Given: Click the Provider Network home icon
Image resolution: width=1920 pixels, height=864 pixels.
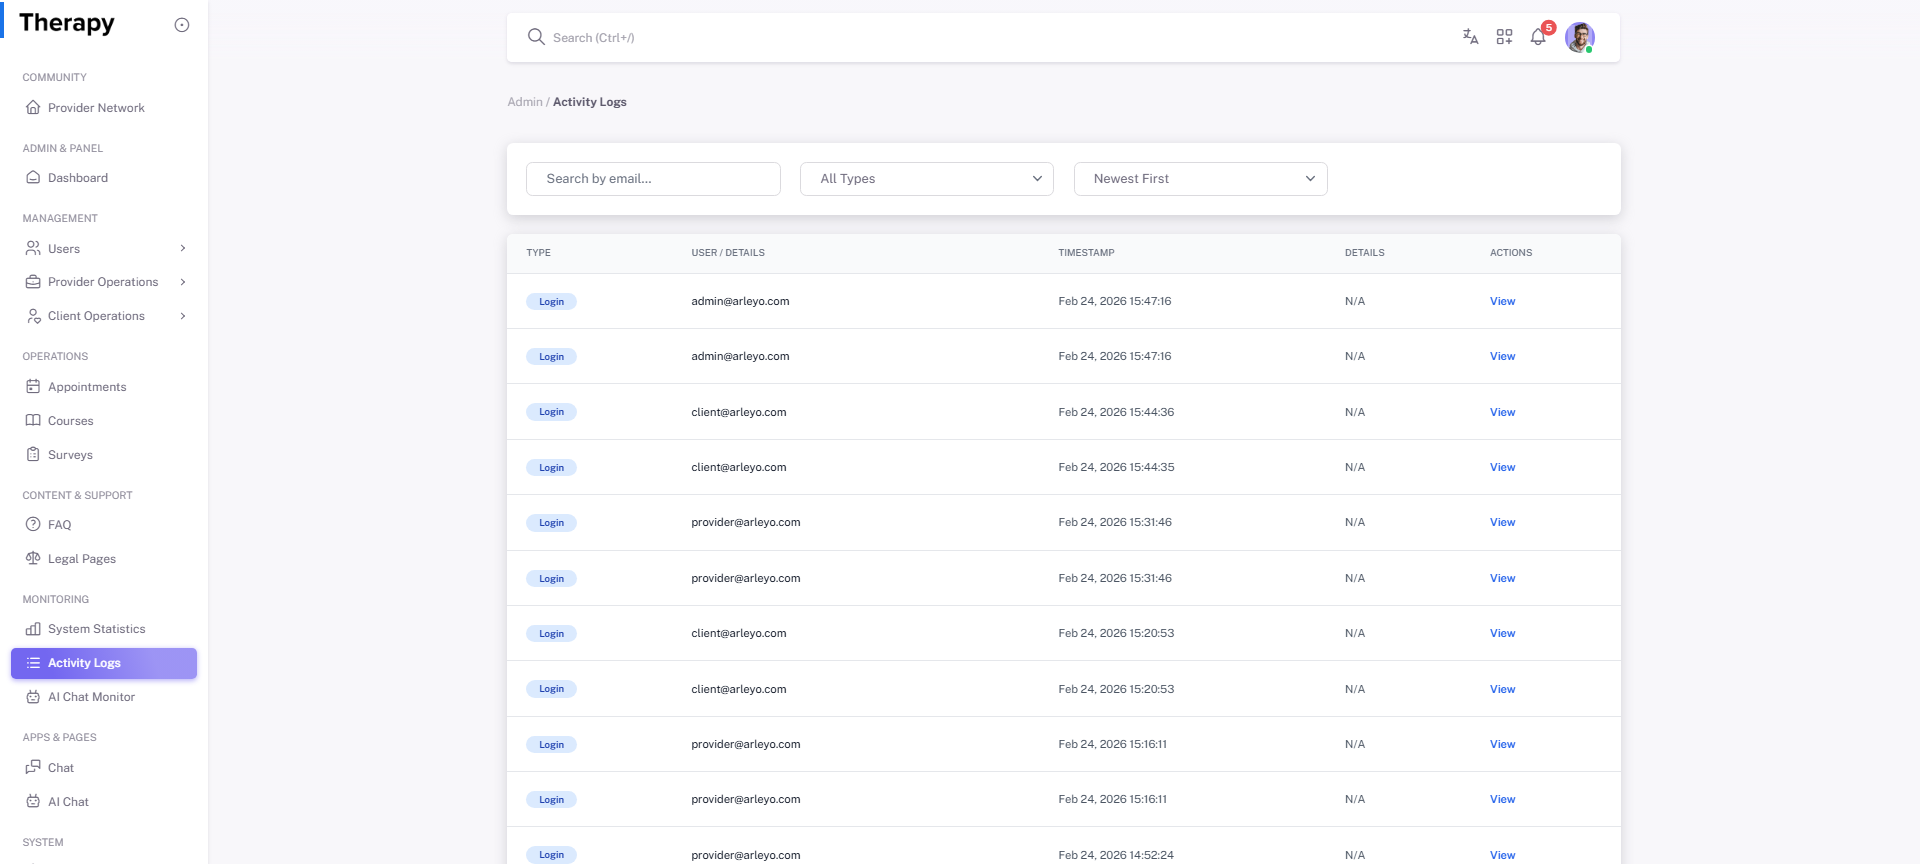Looking at the screenshot, I should coord(33,107).
